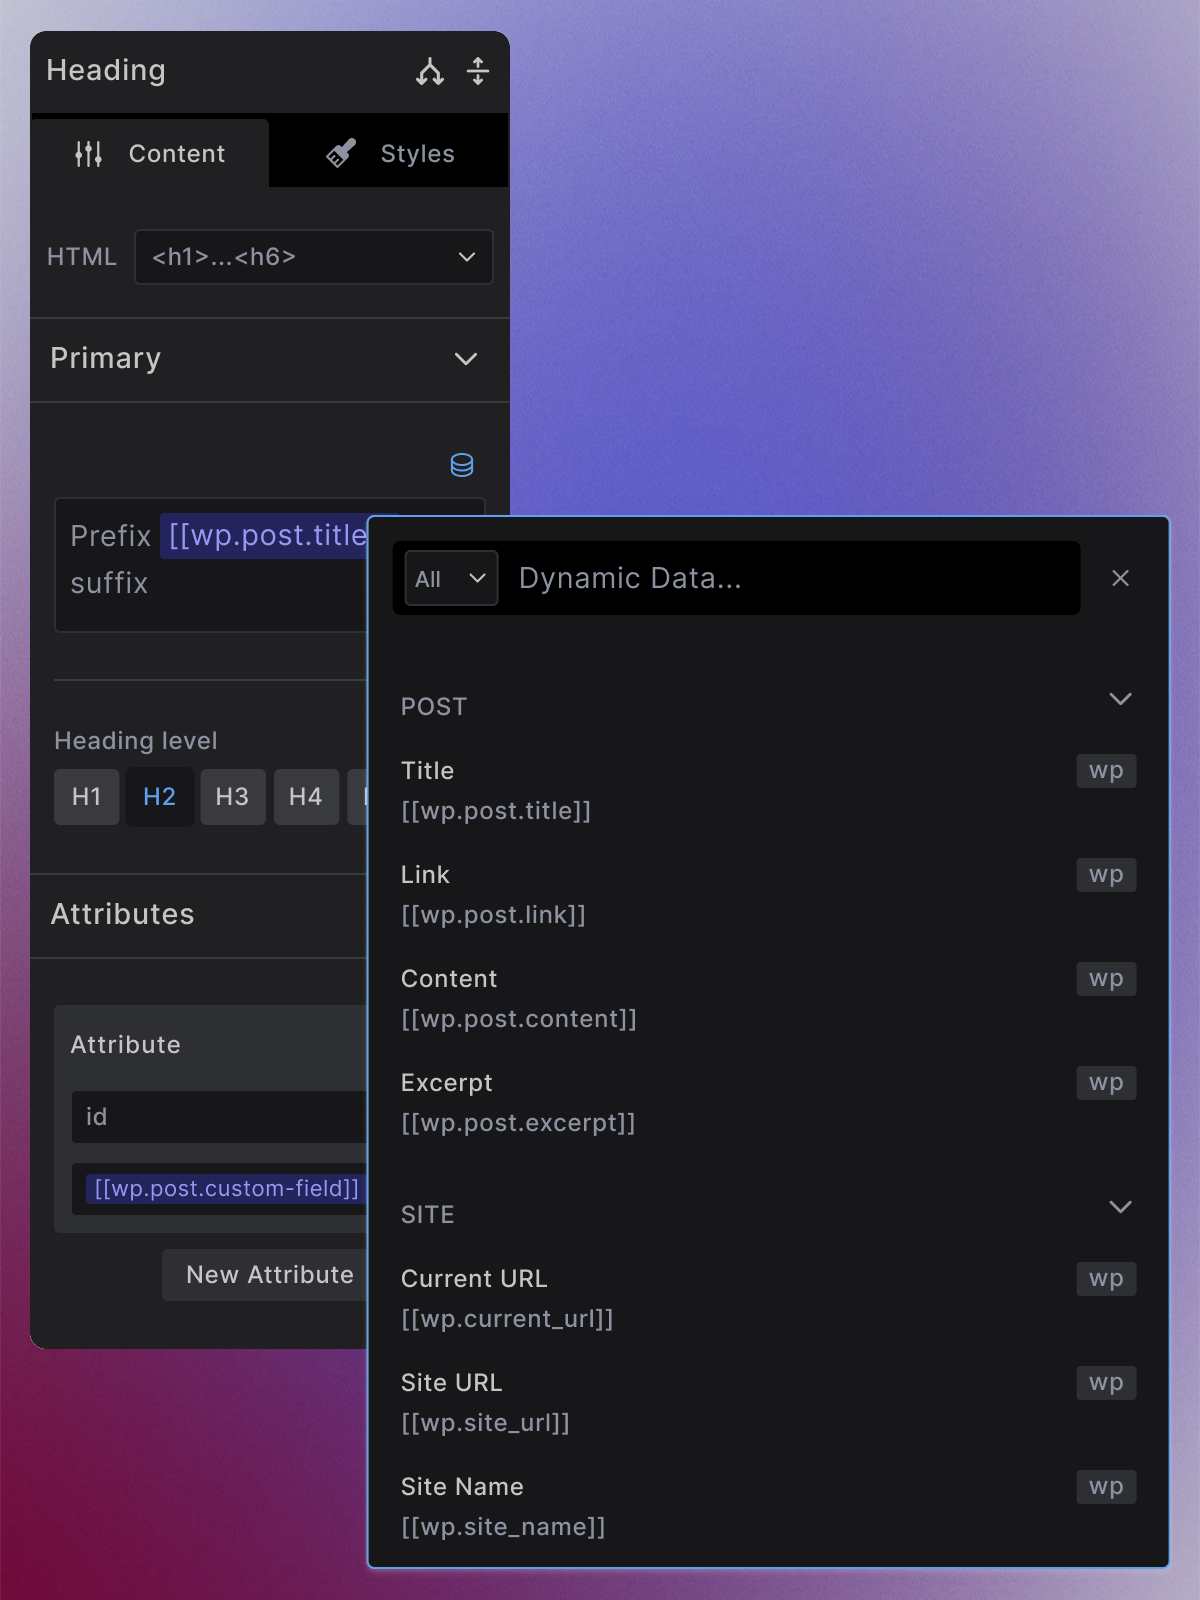Select H4 heading level
This screenshot has height=1600, width=1200.
tap(306, 797)
